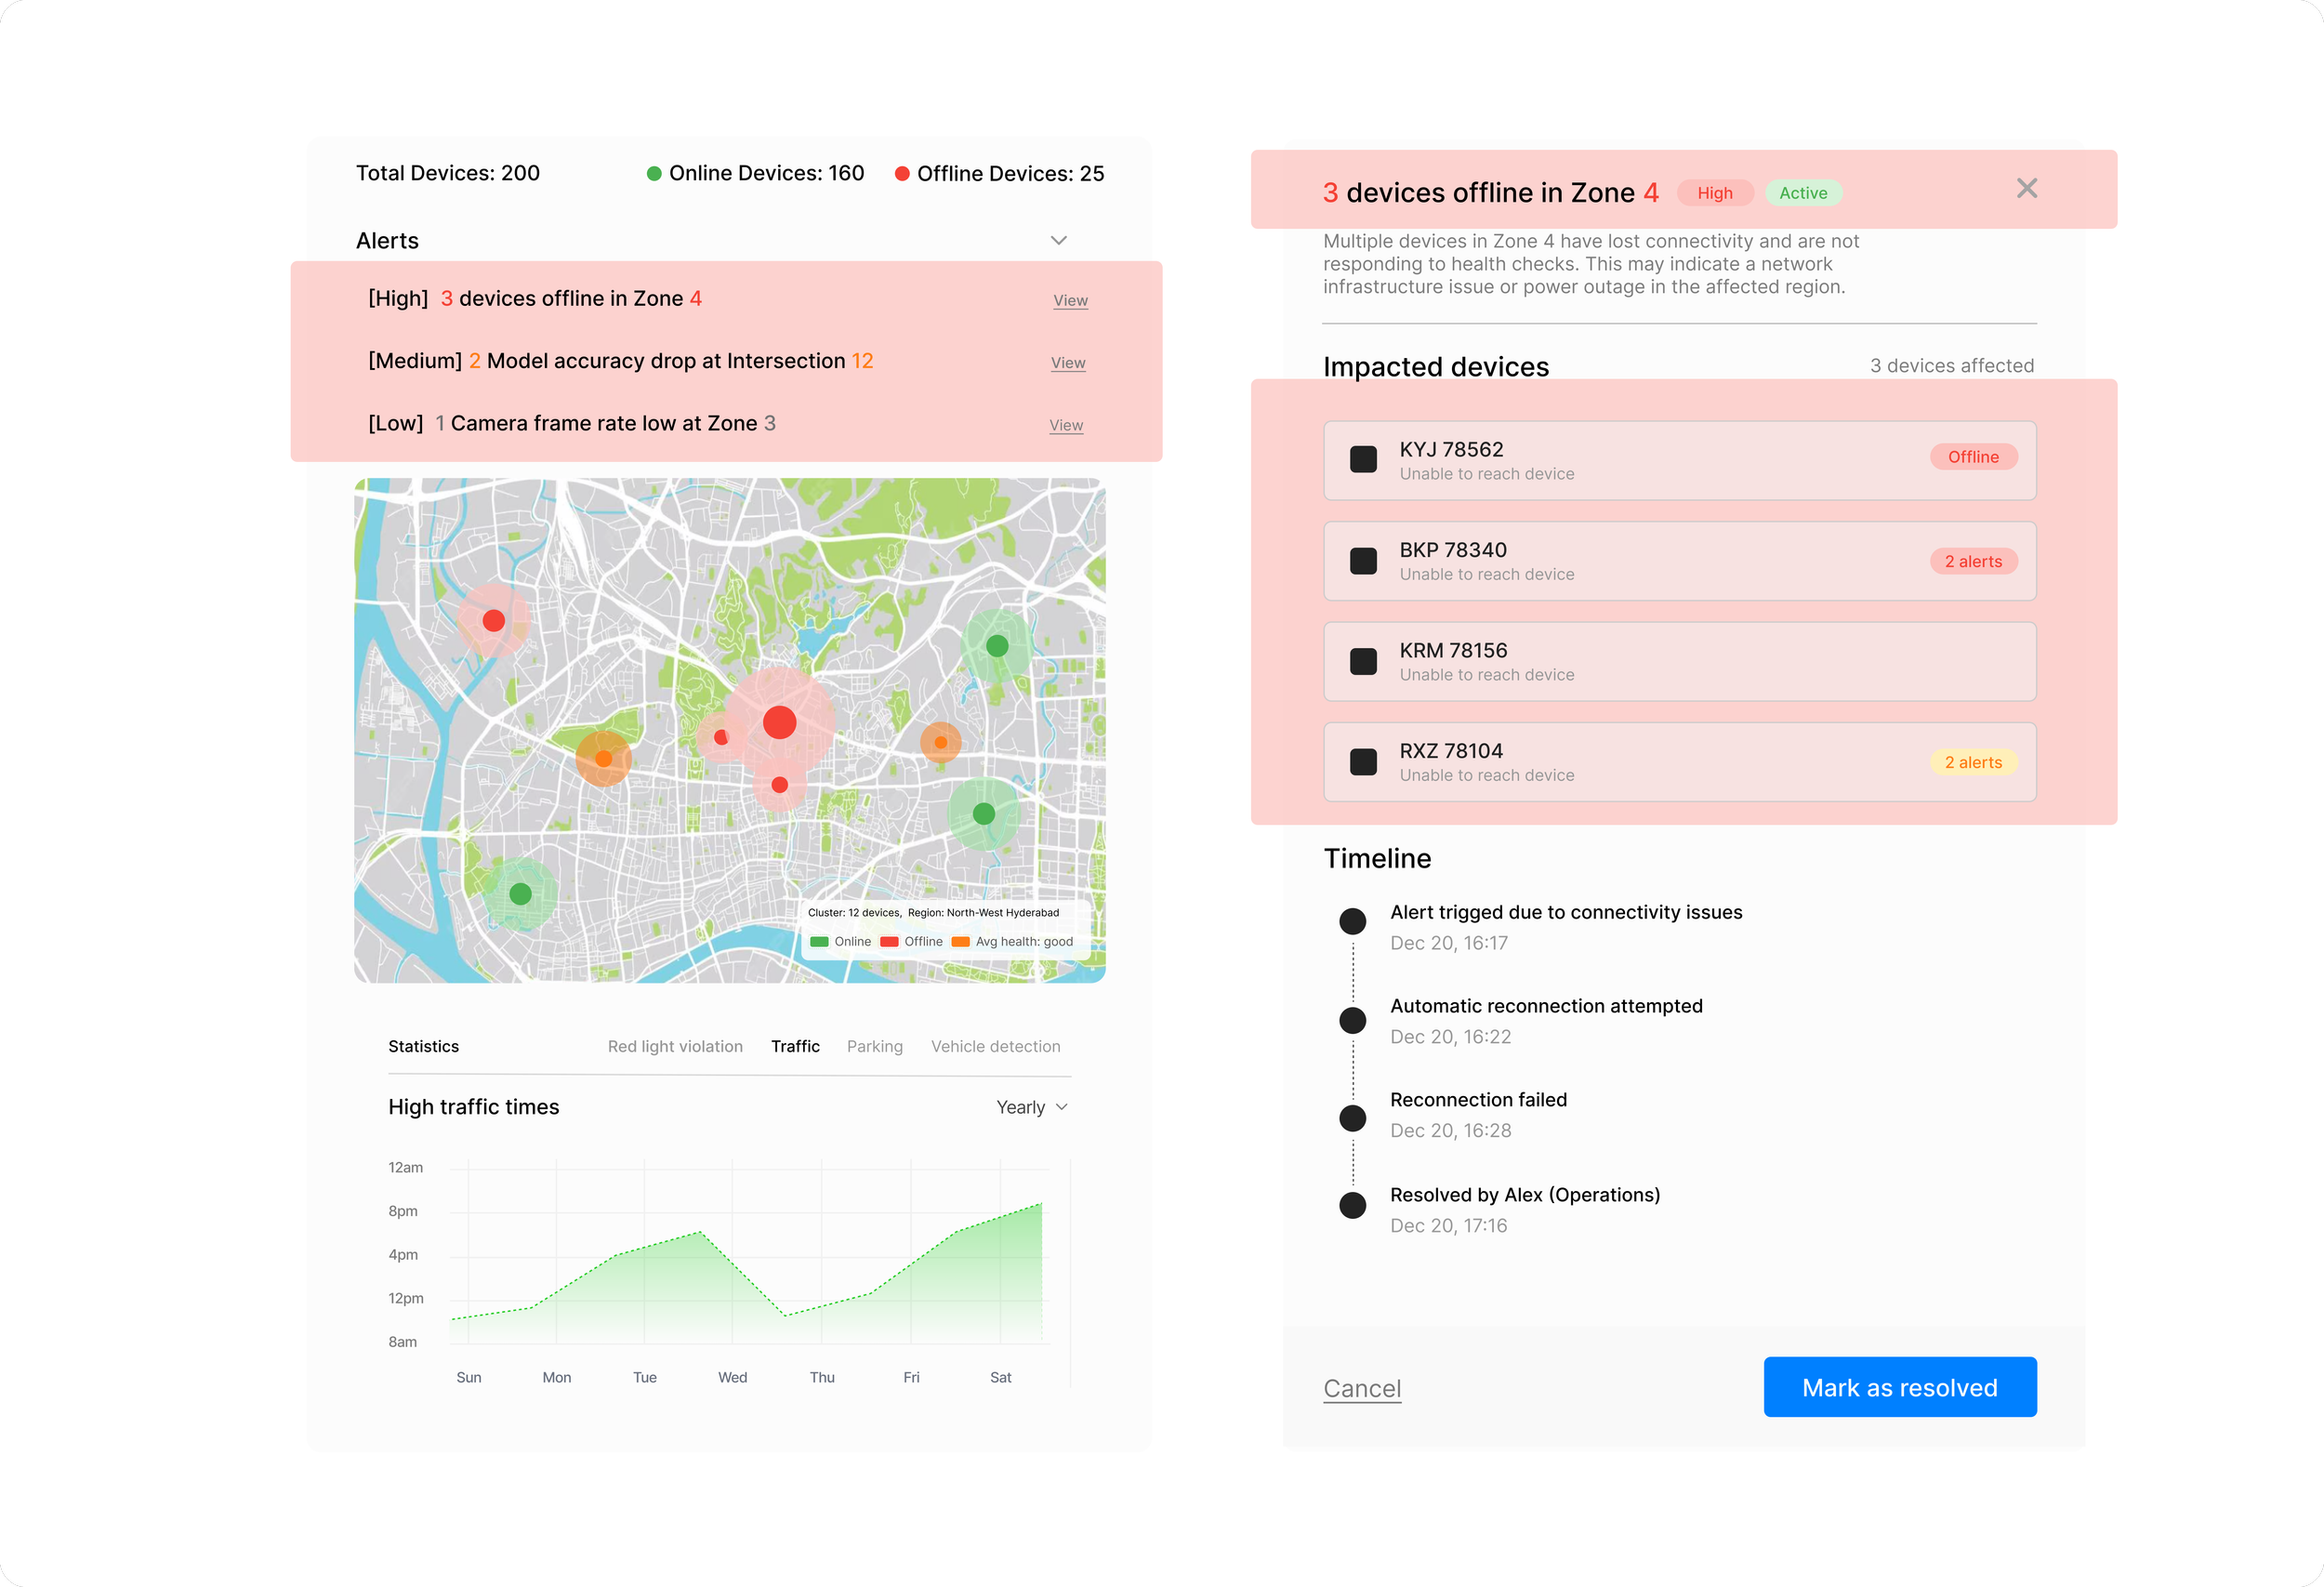
Task: Click the chevron arrow next to 'Yearly'
Action: [x=1062, y=1107]
